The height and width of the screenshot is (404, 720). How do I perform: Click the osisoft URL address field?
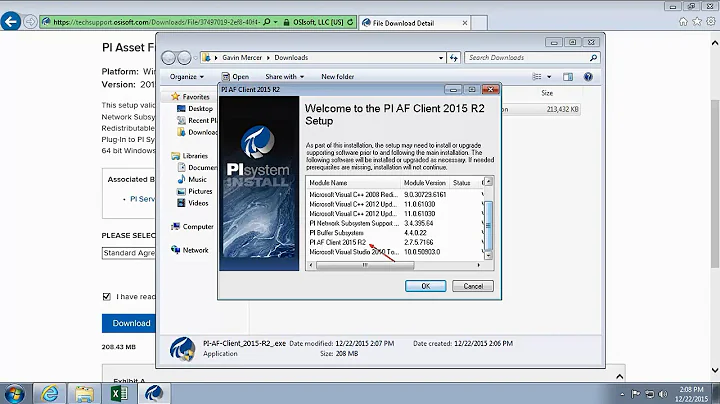coord(156,22)
